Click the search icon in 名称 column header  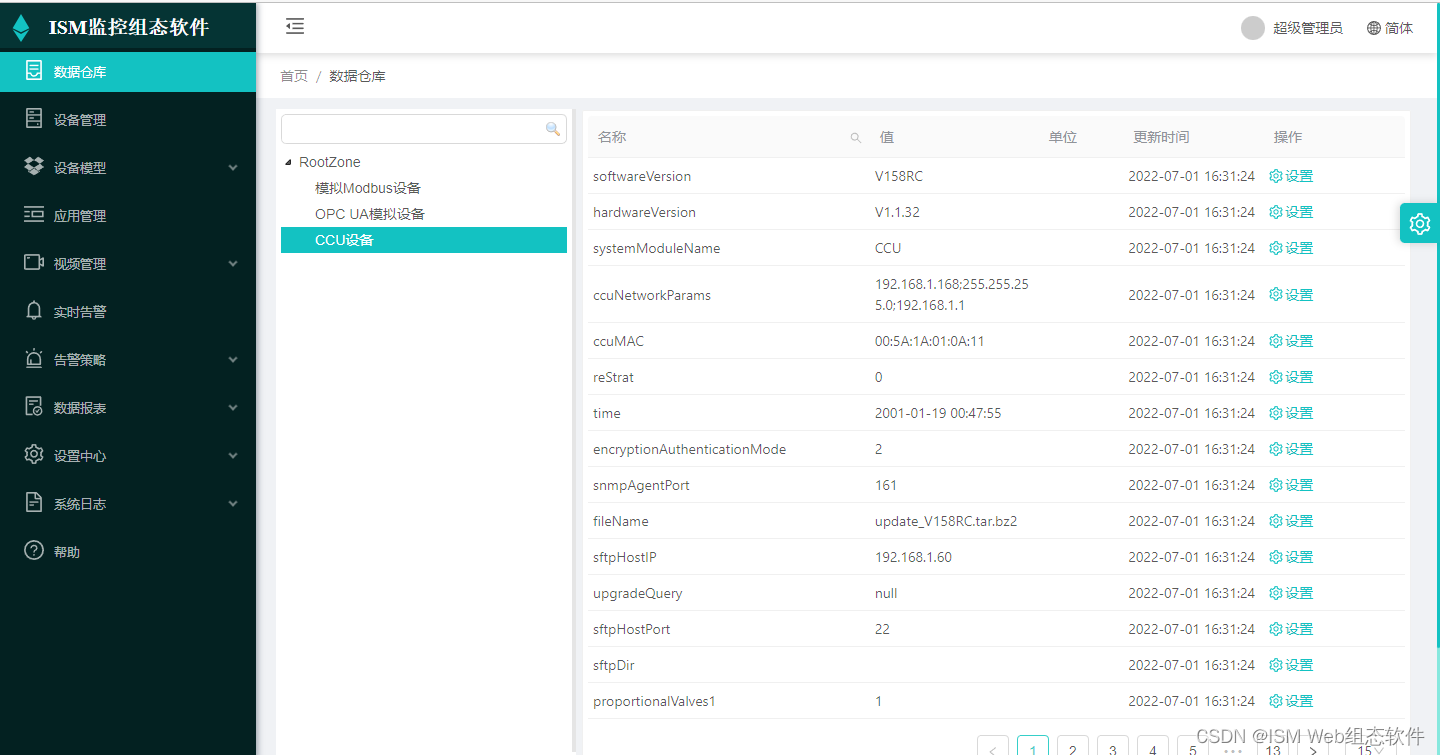855,138
